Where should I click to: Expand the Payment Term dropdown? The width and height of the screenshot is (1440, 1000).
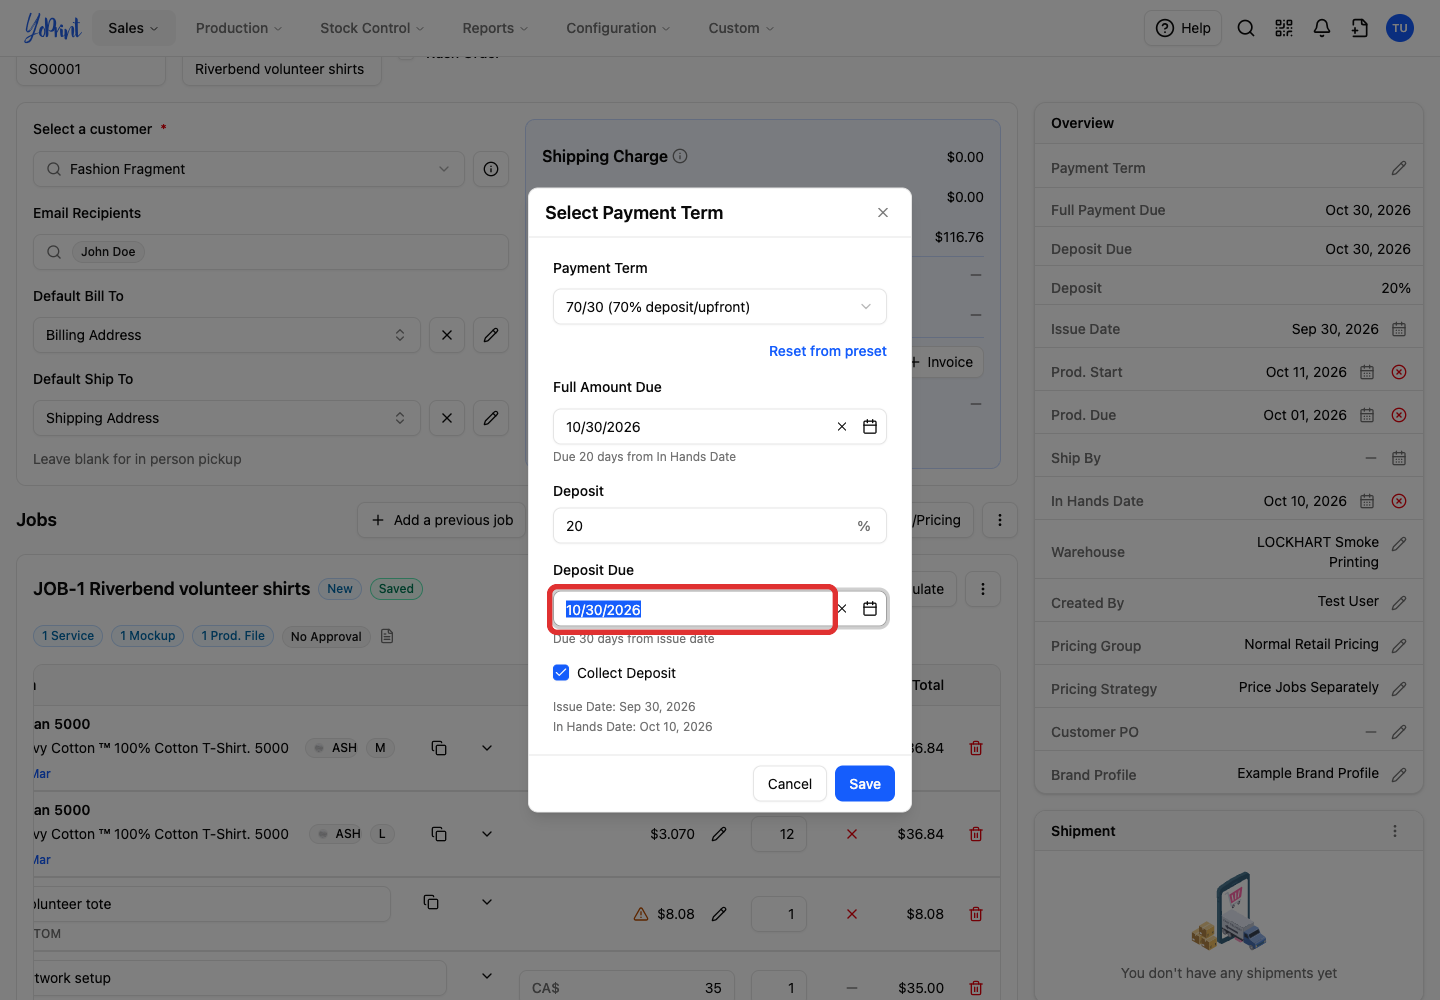point(720,307)
